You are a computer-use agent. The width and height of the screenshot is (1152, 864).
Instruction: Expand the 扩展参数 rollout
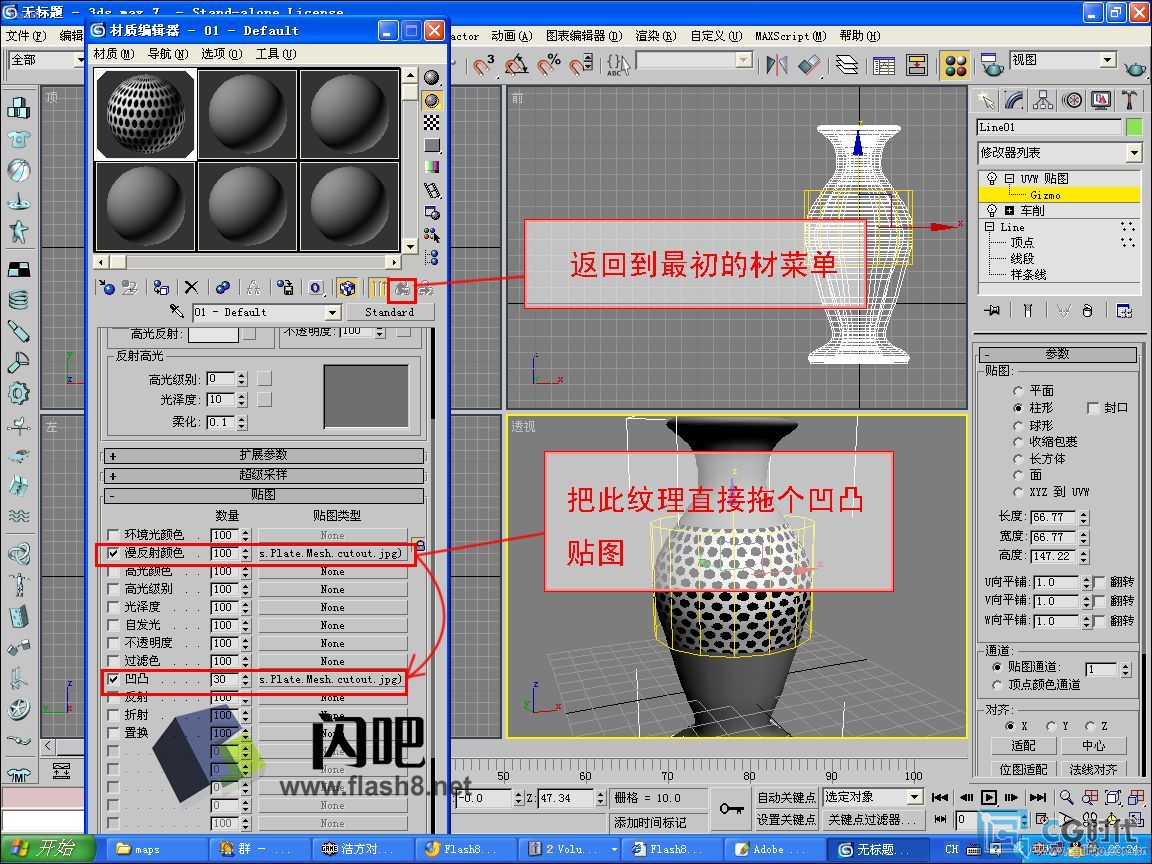(263, 456)
